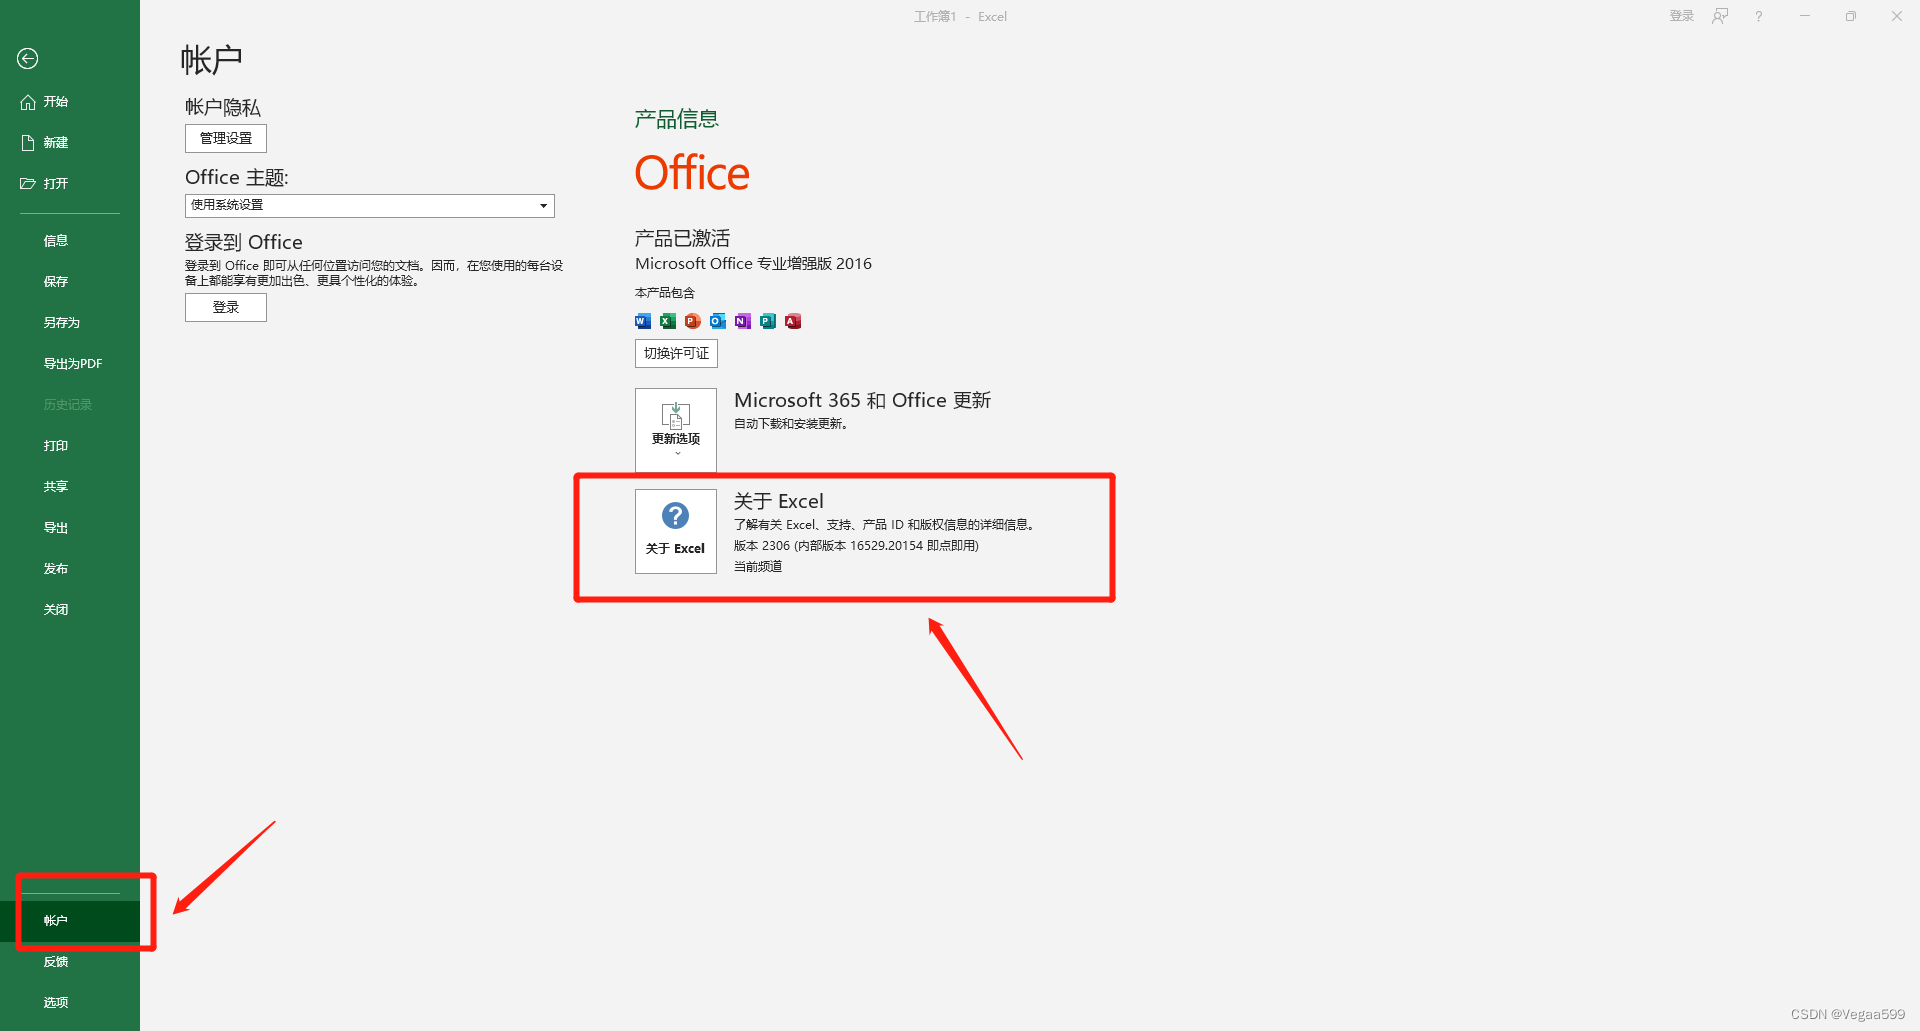The width and height of the screenshot is (1920, 1031).
Task: Click the new document icon beside 新建
Action: pyautogui.click(x=28, y=143)
